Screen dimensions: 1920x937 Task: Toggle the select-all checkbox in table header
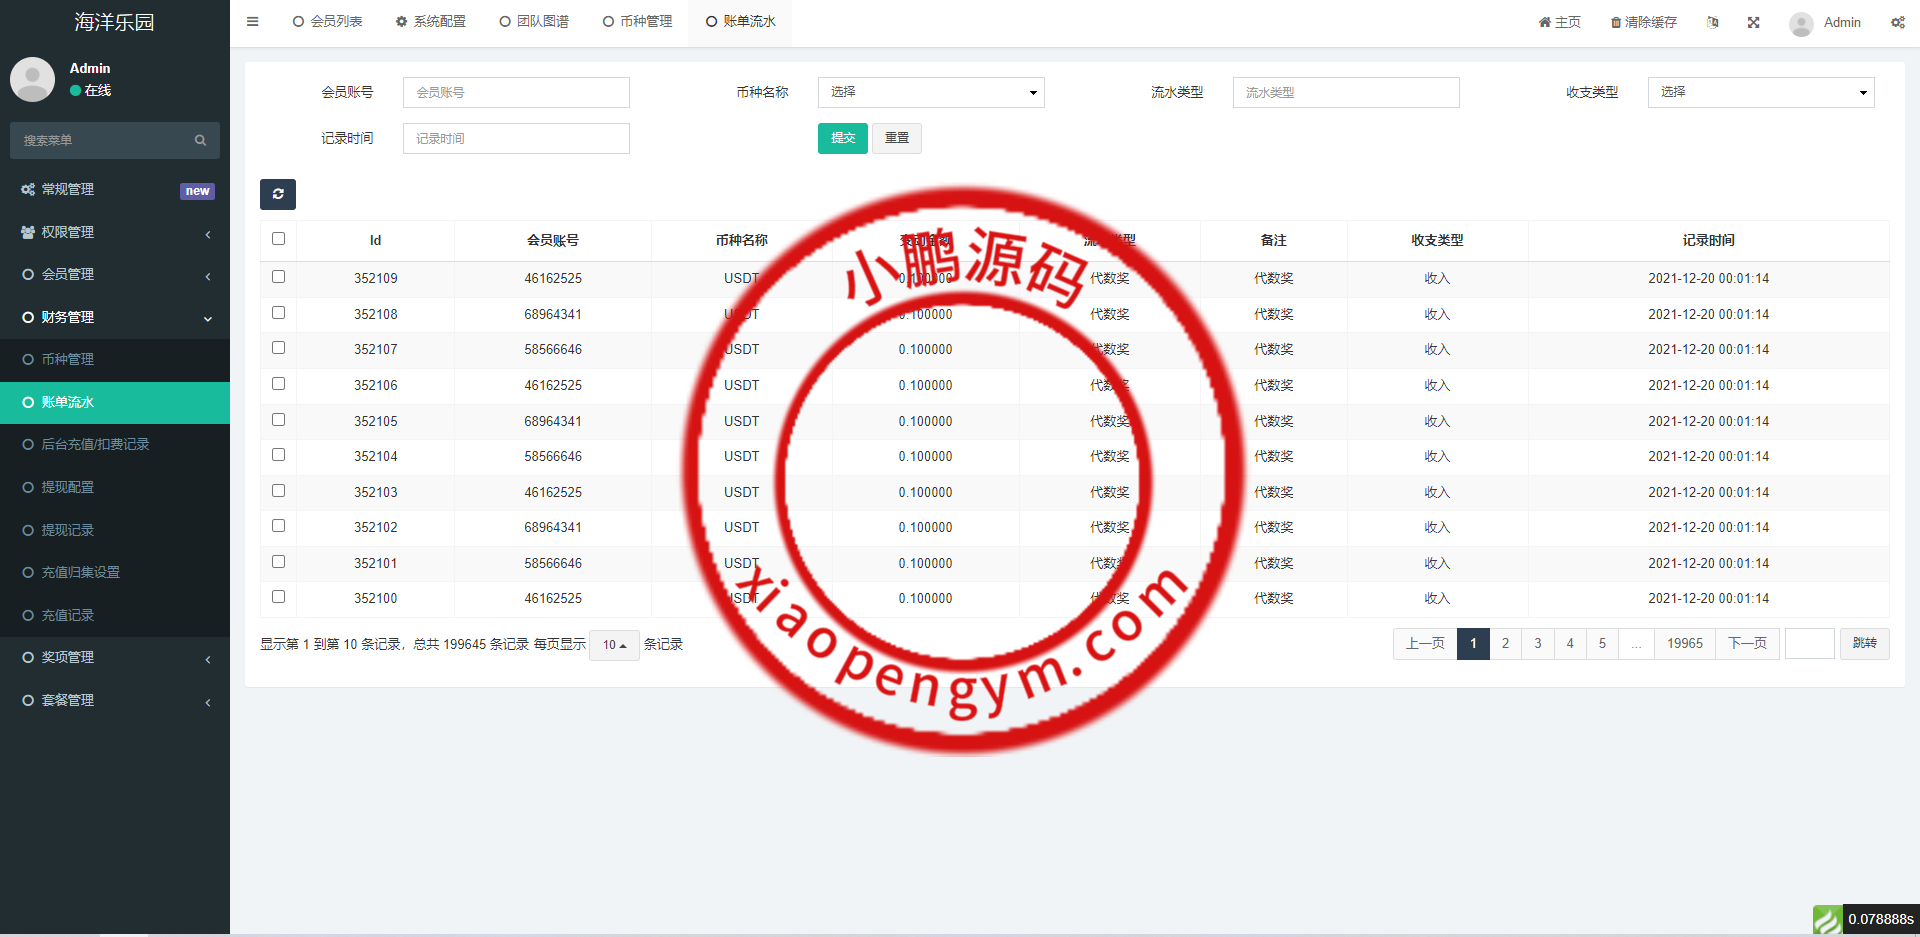(x=278, y=239)
